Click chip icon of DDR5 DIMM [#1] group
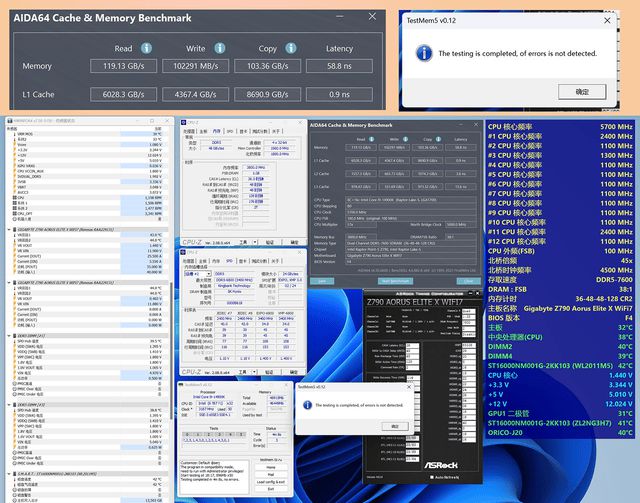The image size is (640, 503). (15, 336)
